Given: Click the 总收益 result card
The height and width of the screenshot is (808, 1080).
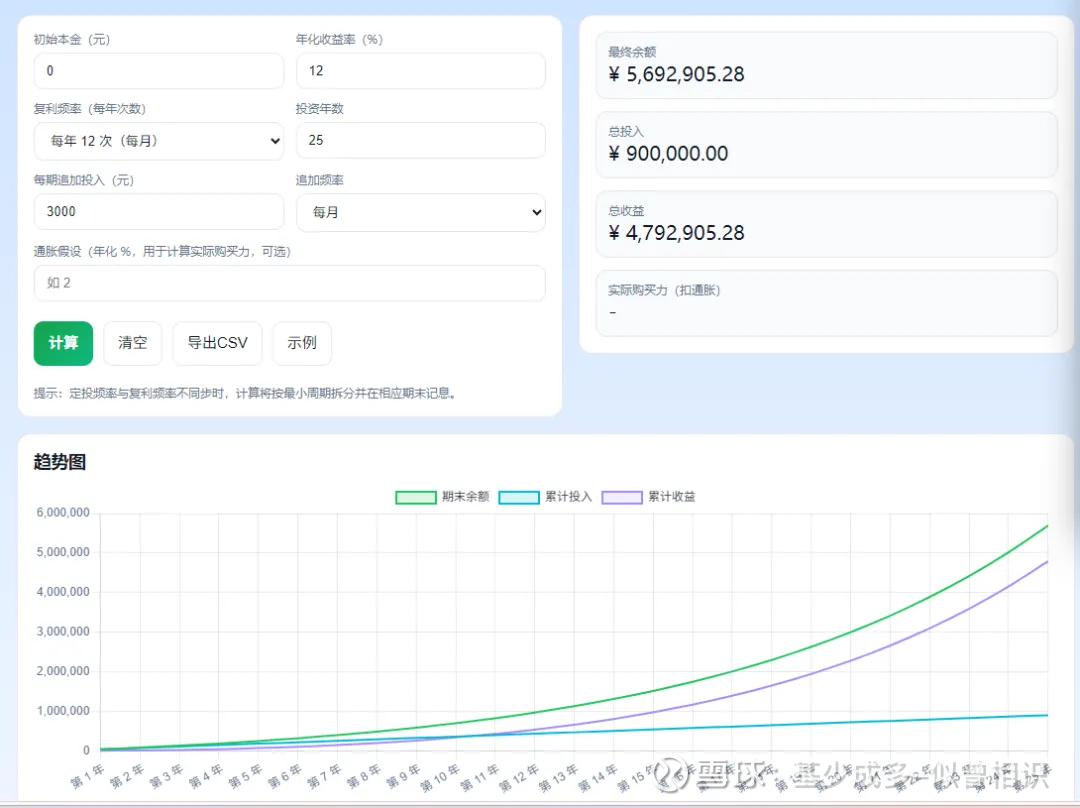Looking at the screenshot, I should tap(826, 225).
